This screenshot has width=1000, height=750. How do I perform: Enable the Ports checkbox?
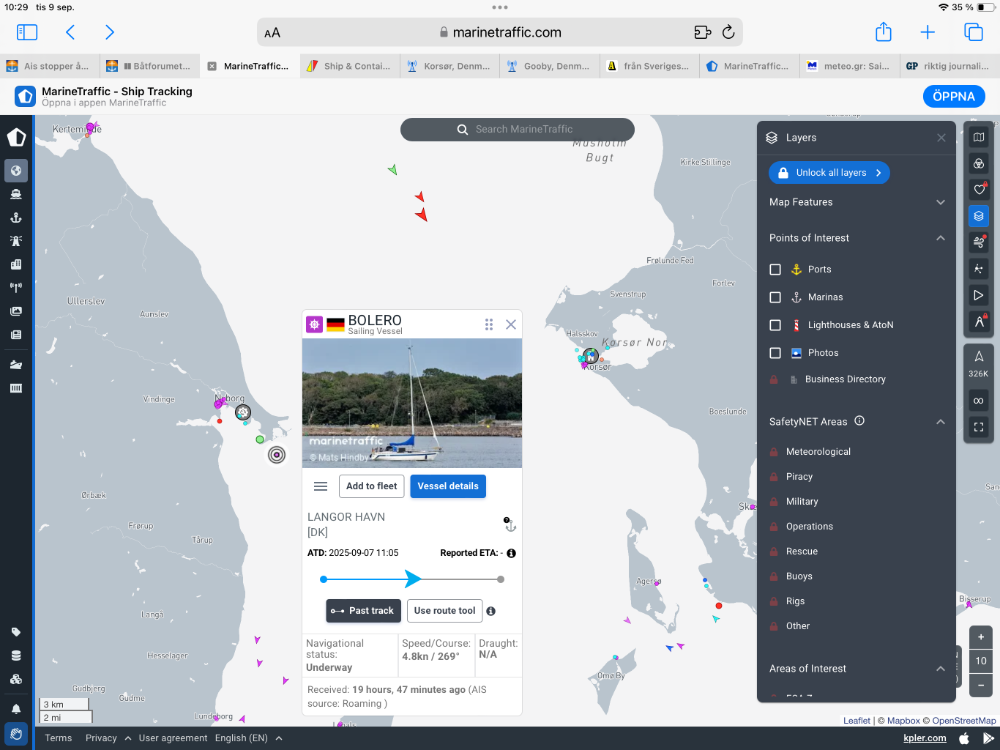point(775,269)
